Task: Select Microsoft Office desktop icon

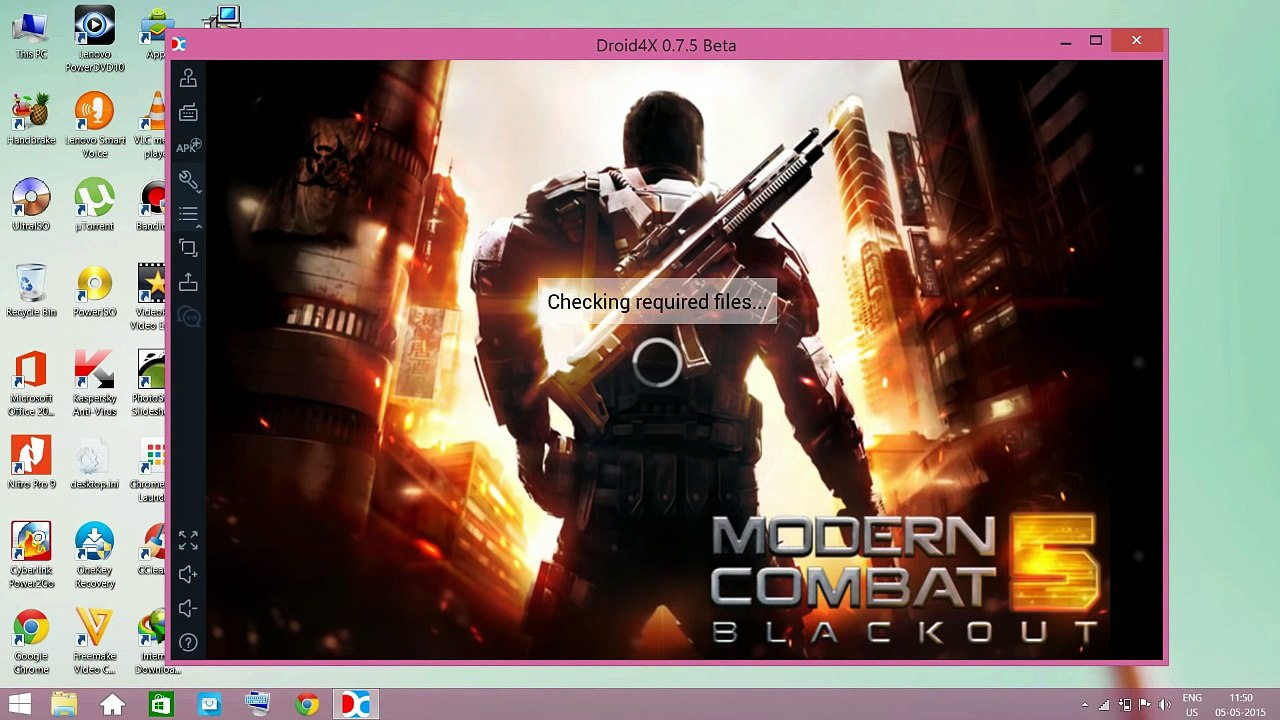Action: click(x=31, y=383)
